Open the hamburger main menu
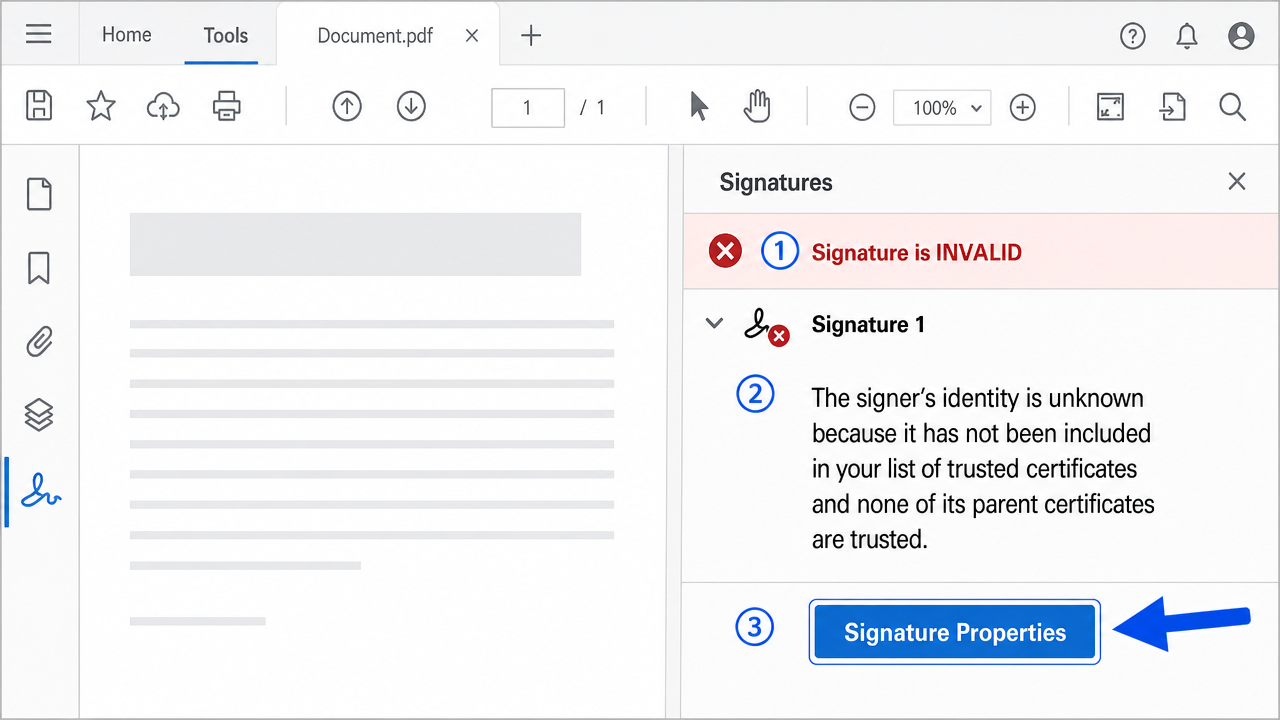 pyautogui.click(x=39, y=35)
